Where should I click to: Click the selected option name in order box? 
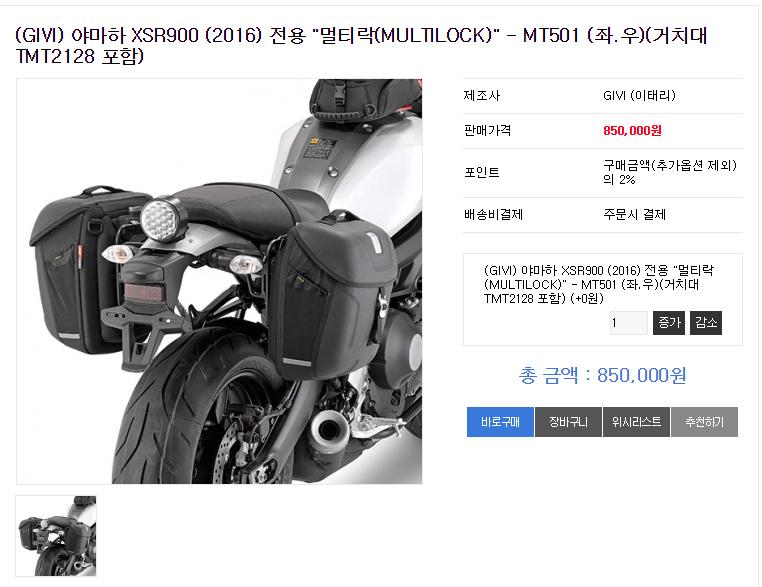click(x=598, y=284)
